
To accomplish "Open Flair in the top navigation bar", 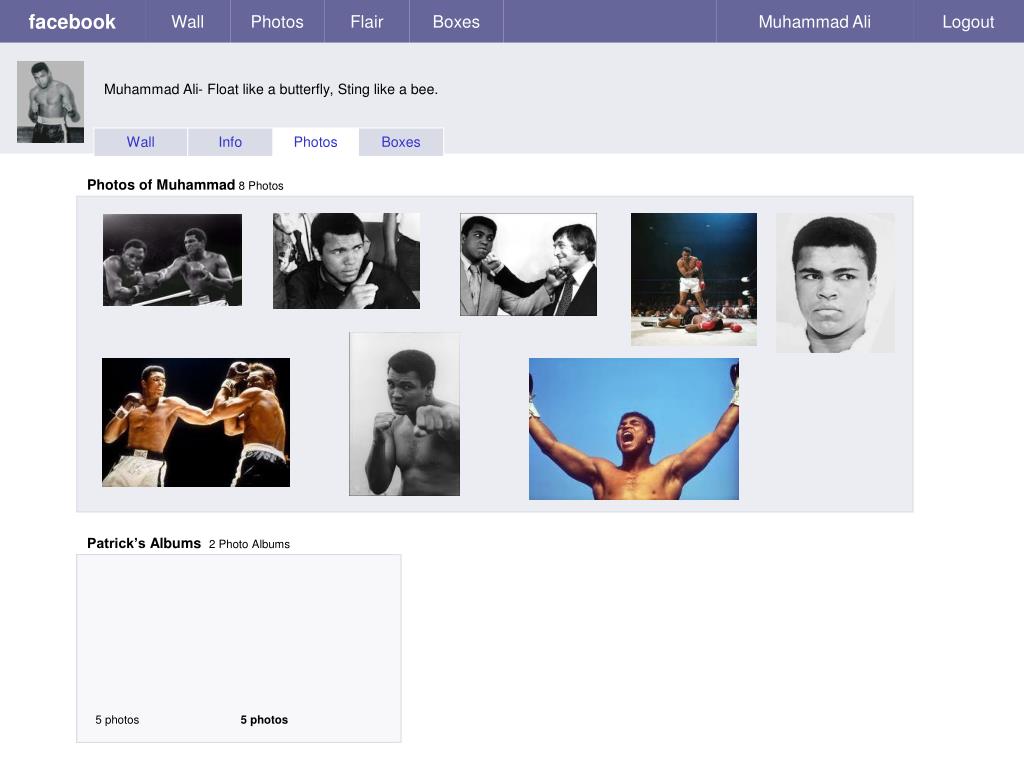I will [367, 22].
